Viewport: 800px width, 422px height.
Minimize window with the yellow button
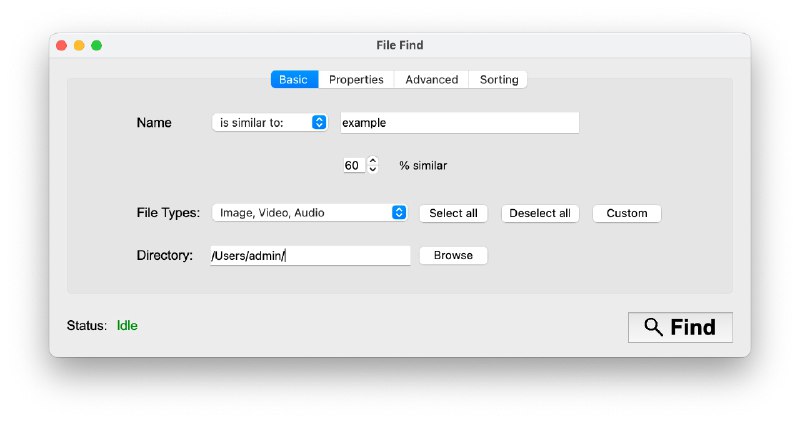(x=79, y=45)
